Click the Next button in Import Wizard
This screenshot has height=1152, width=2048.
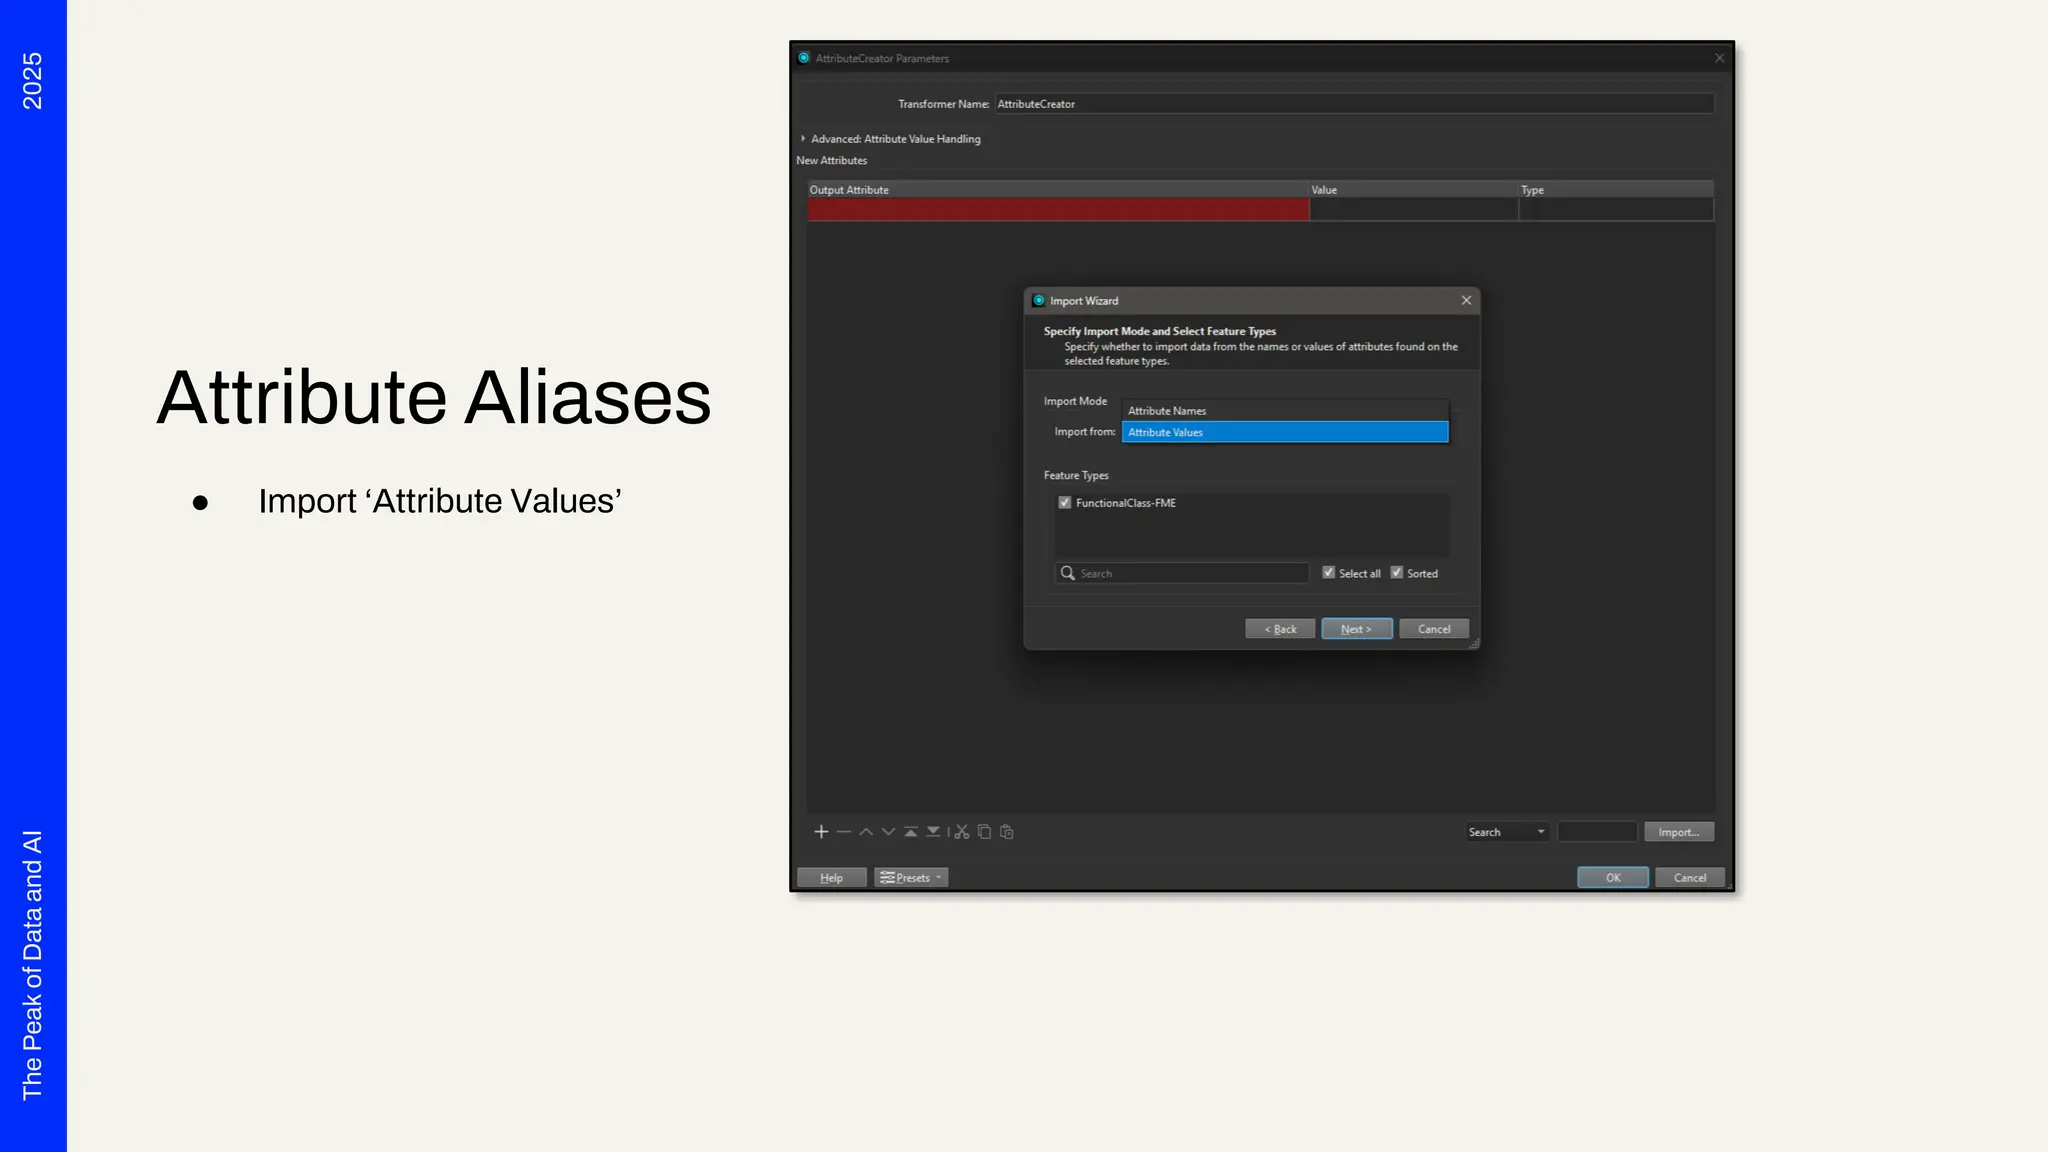click(x=1357, y=629)
